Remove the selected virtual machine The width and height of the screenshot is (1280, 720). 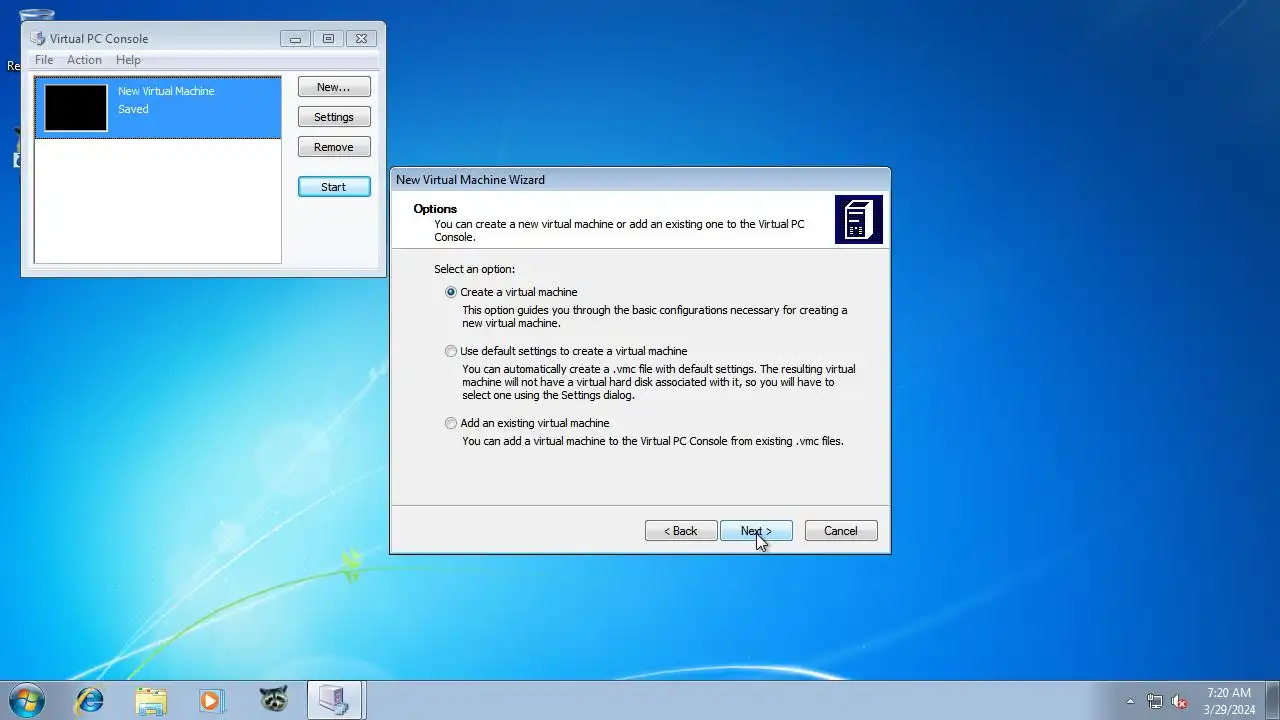click(x=334, y=147)
